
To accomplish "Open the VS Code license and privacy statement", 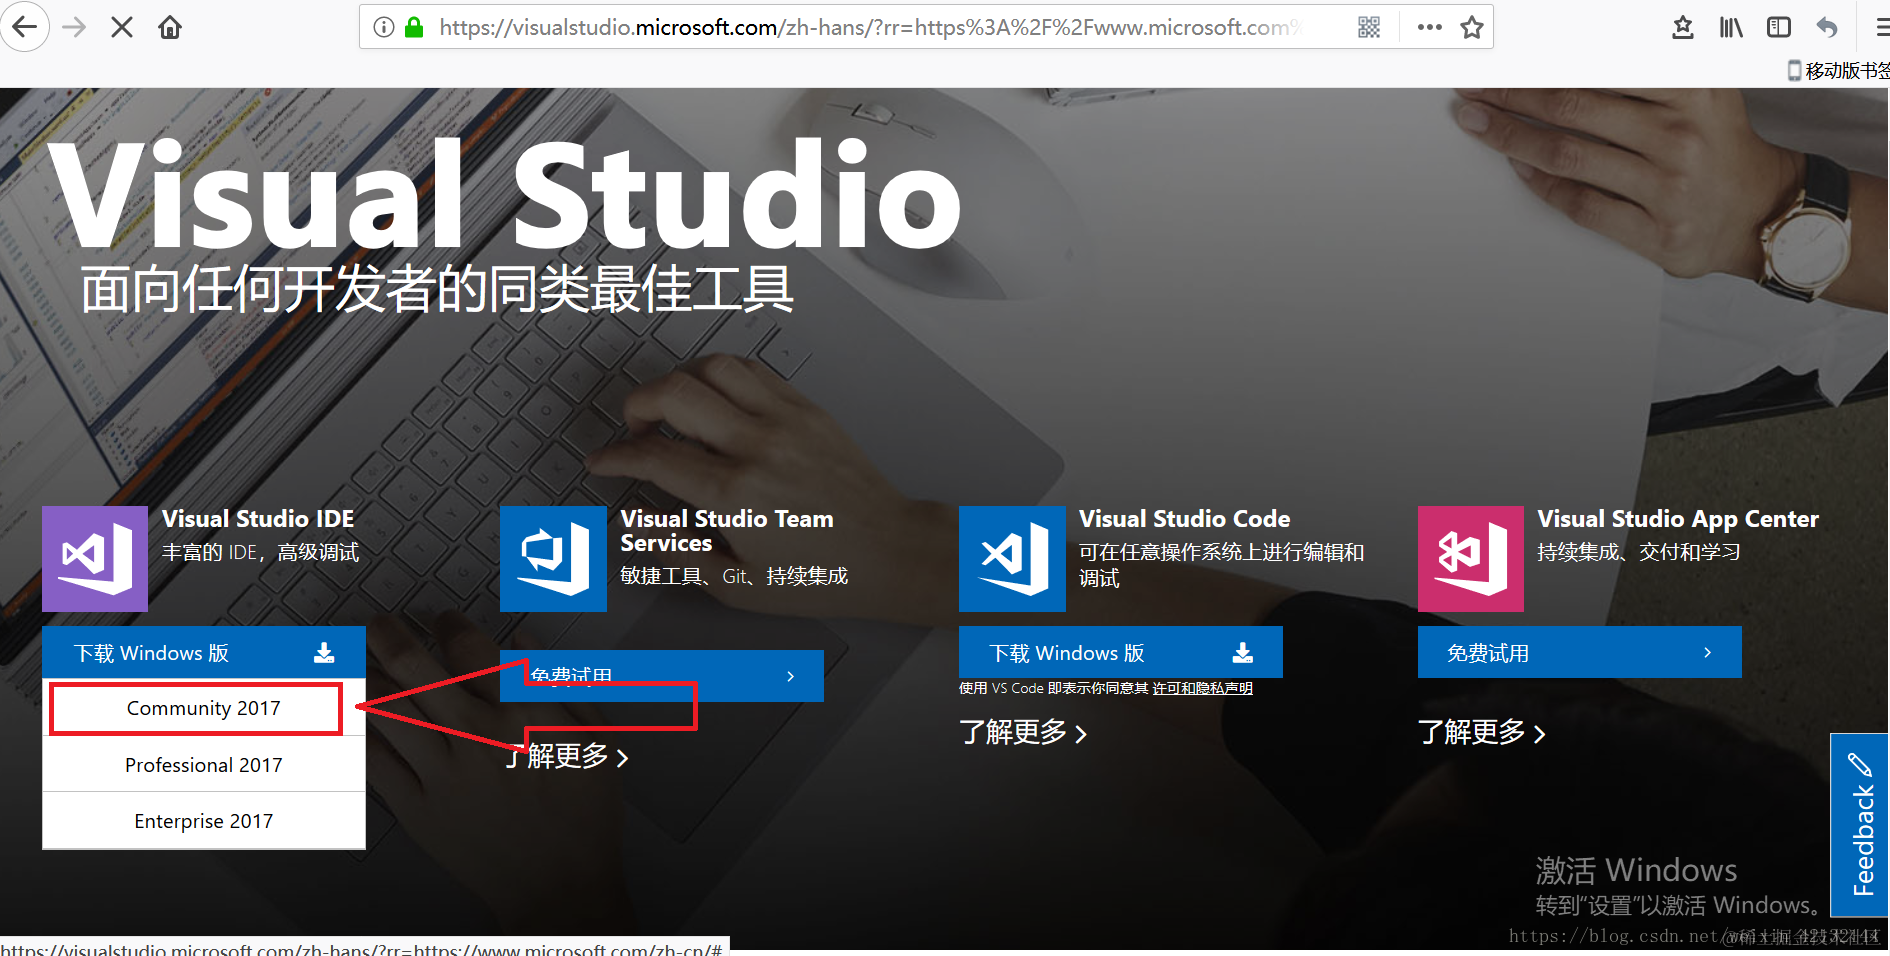I will (x=1203, y=688).
